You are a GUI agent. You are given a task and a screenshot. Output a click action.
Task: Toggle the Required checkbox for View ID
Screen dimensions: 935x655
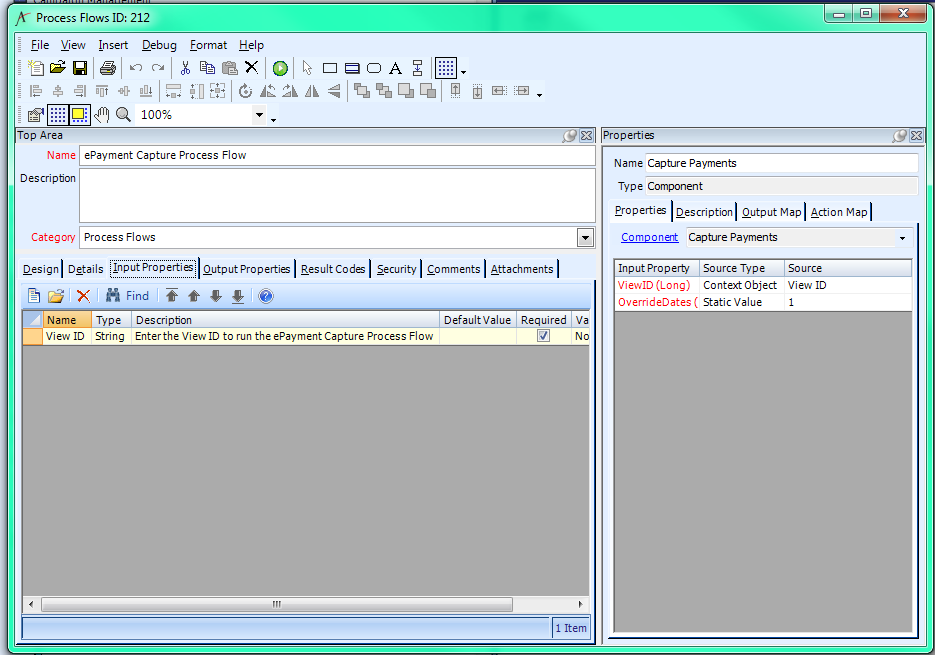[x=543, y=336]
